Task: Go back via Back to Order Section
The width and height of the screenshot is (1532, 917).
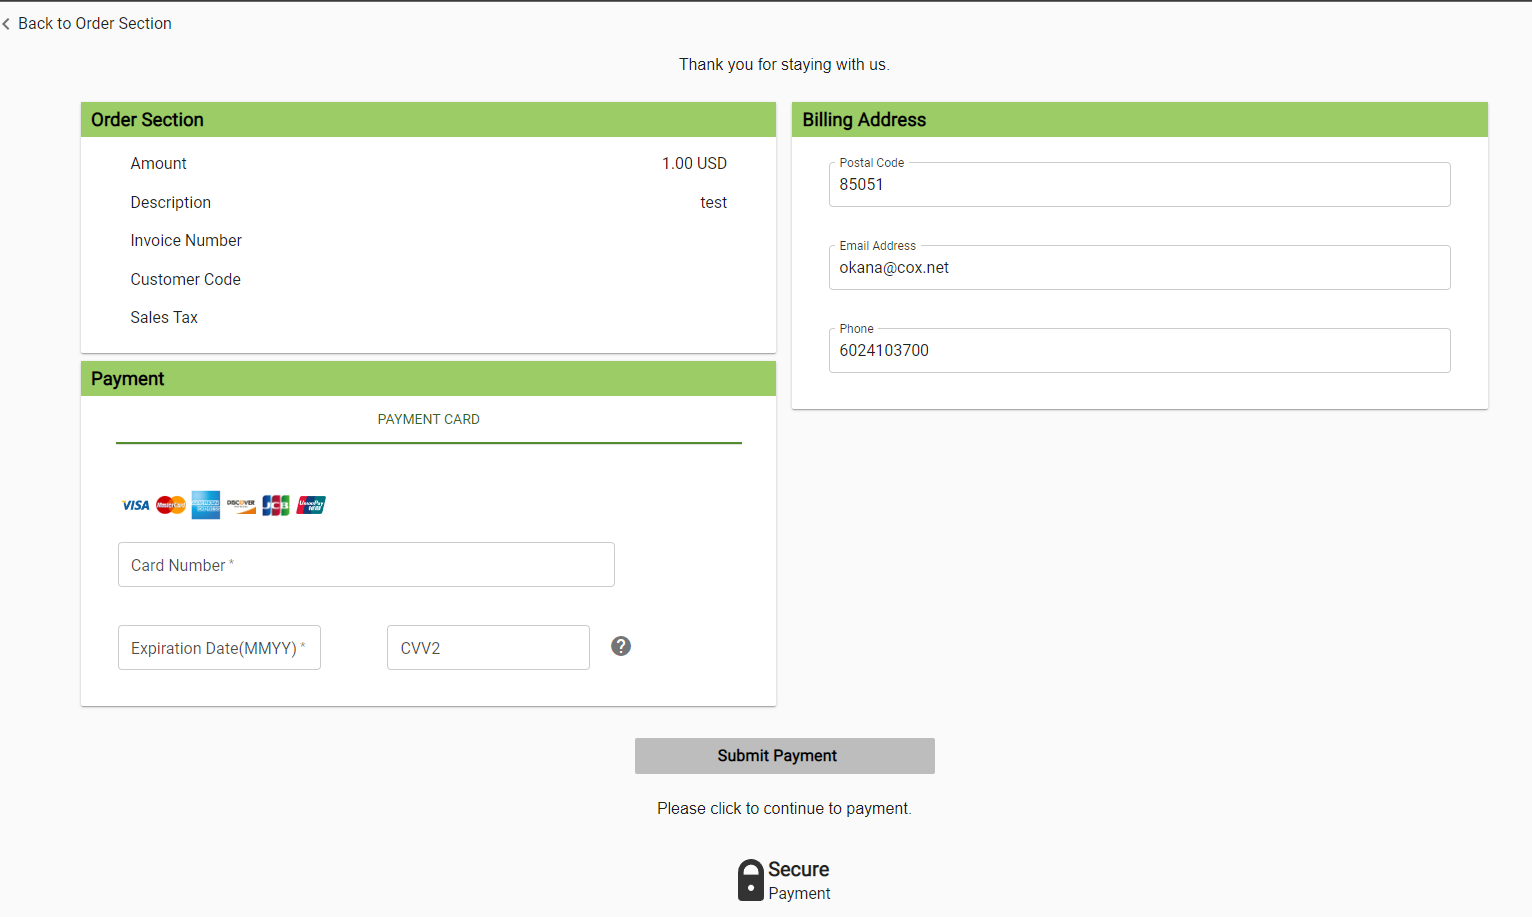Action: click(95, 23)
